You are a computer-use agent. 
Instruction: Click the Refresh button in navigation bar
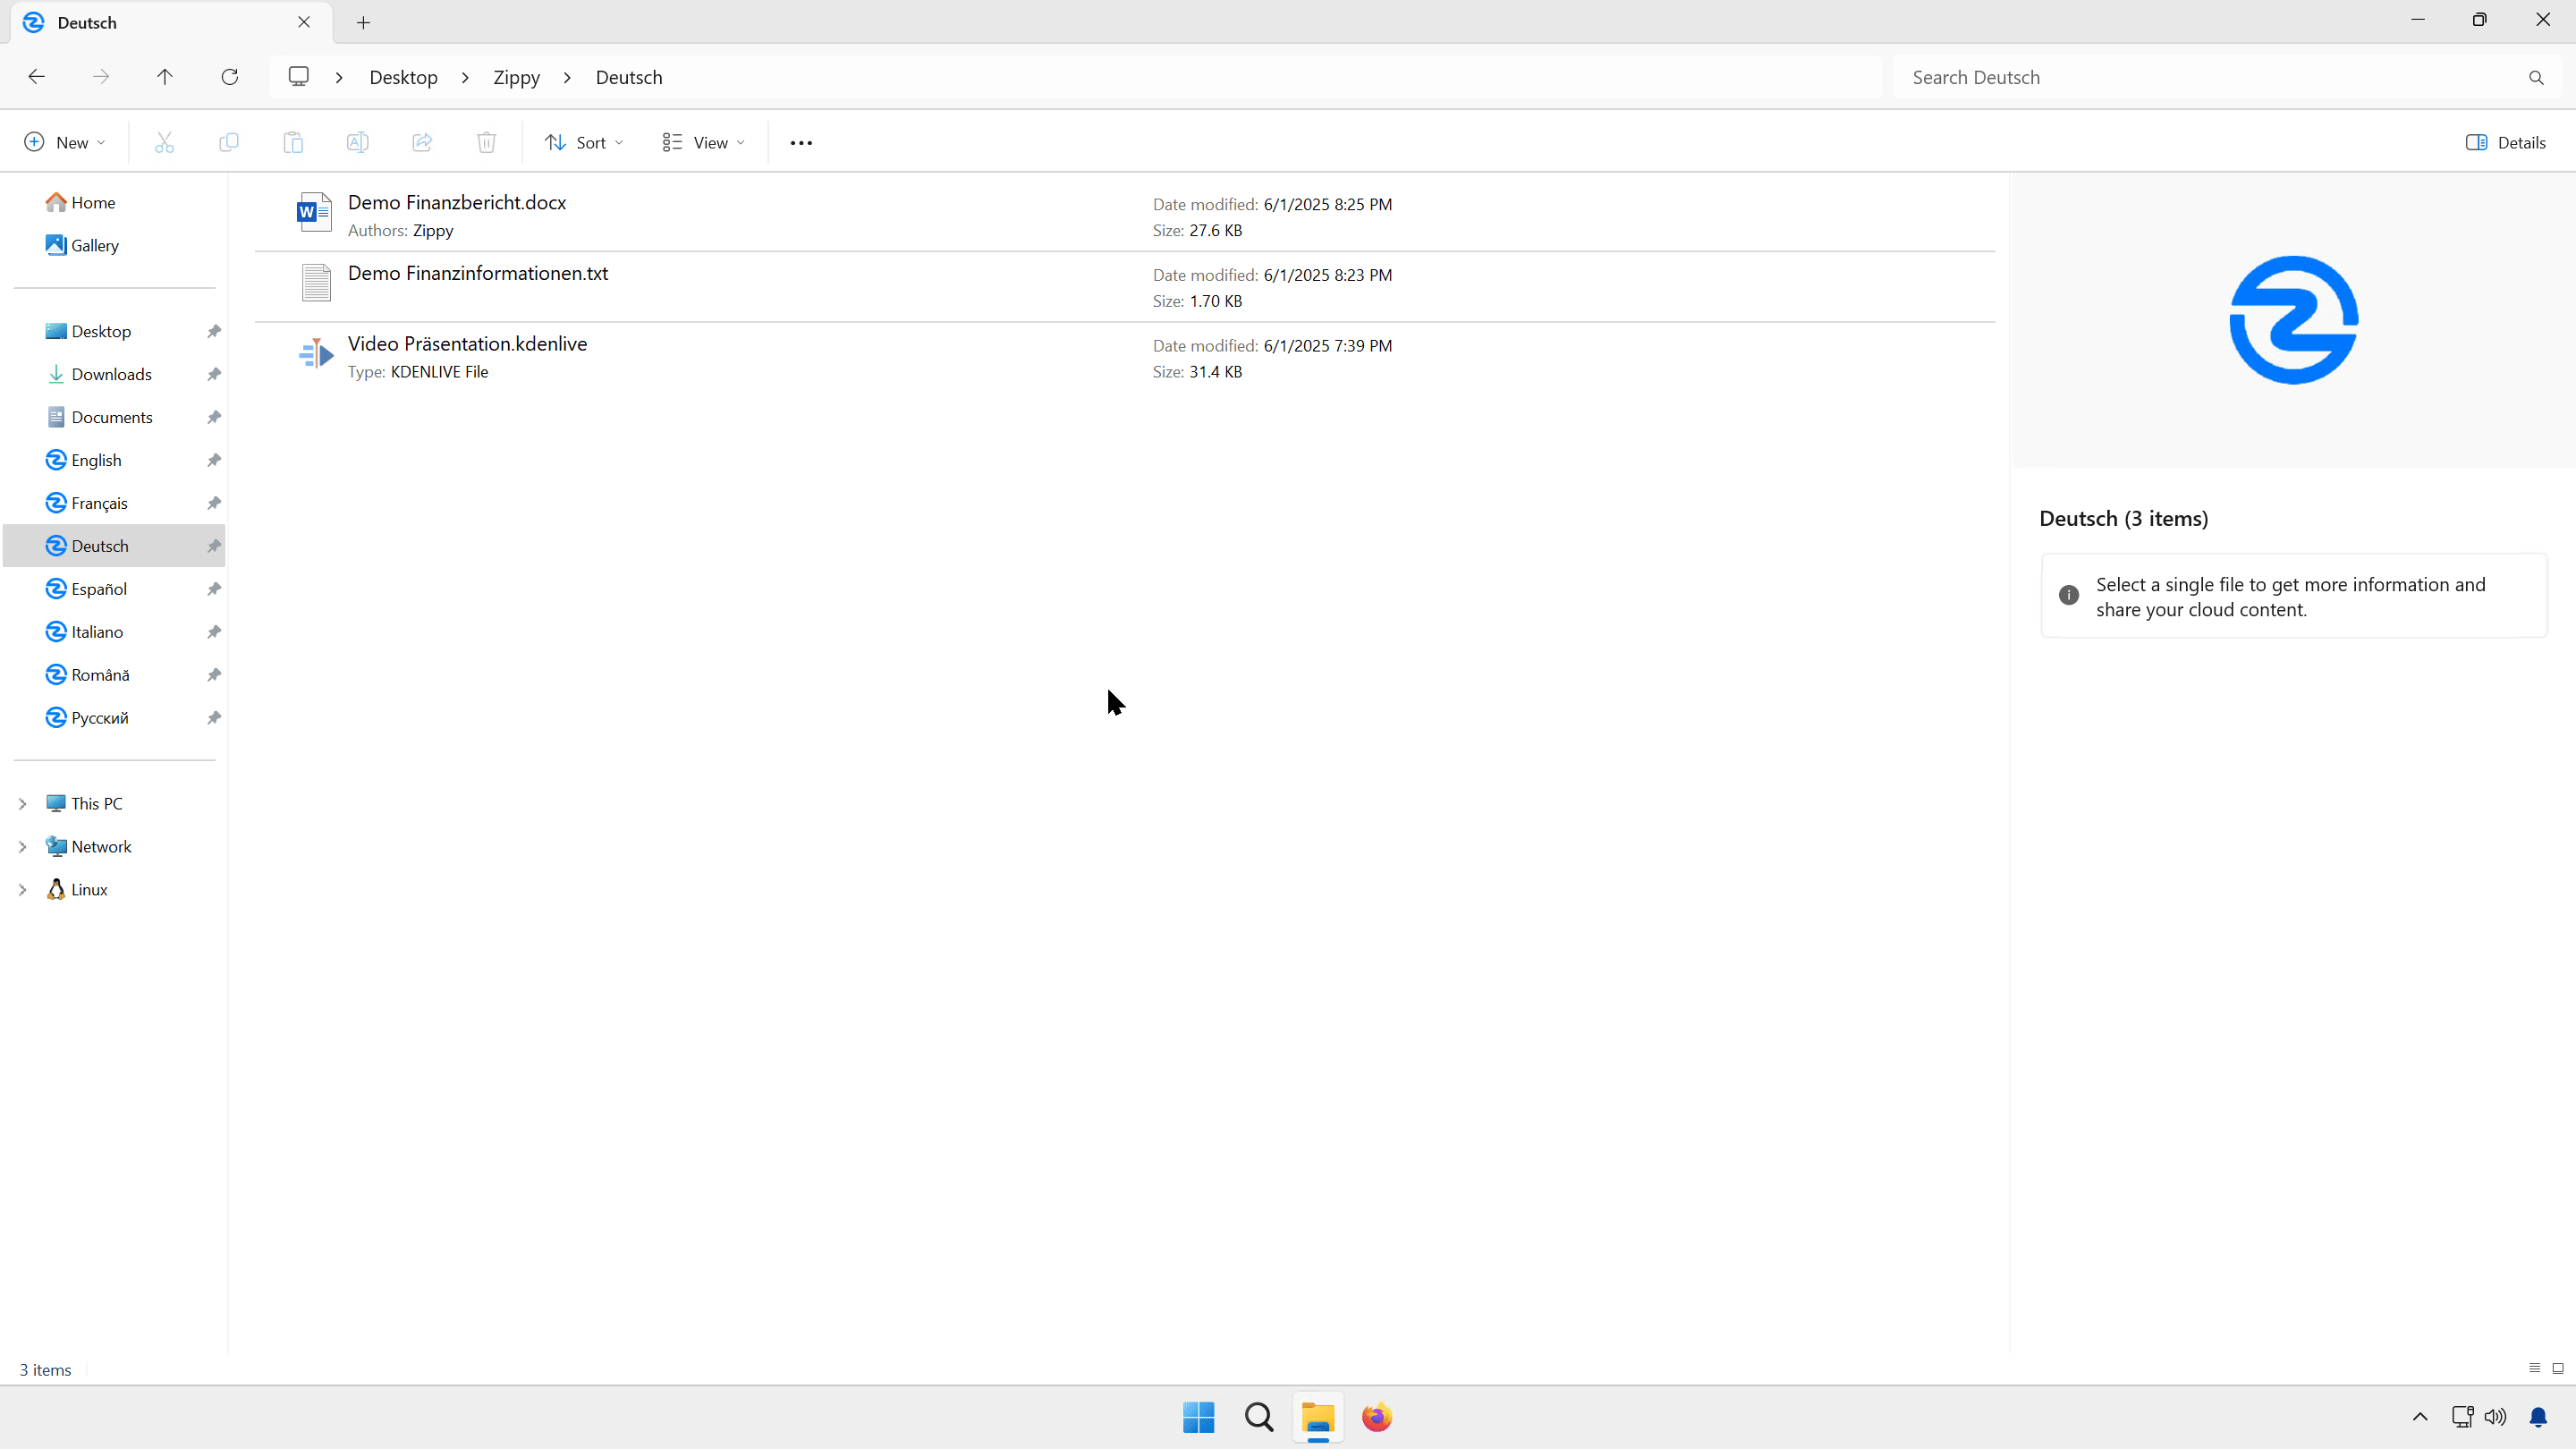[230, 77]
